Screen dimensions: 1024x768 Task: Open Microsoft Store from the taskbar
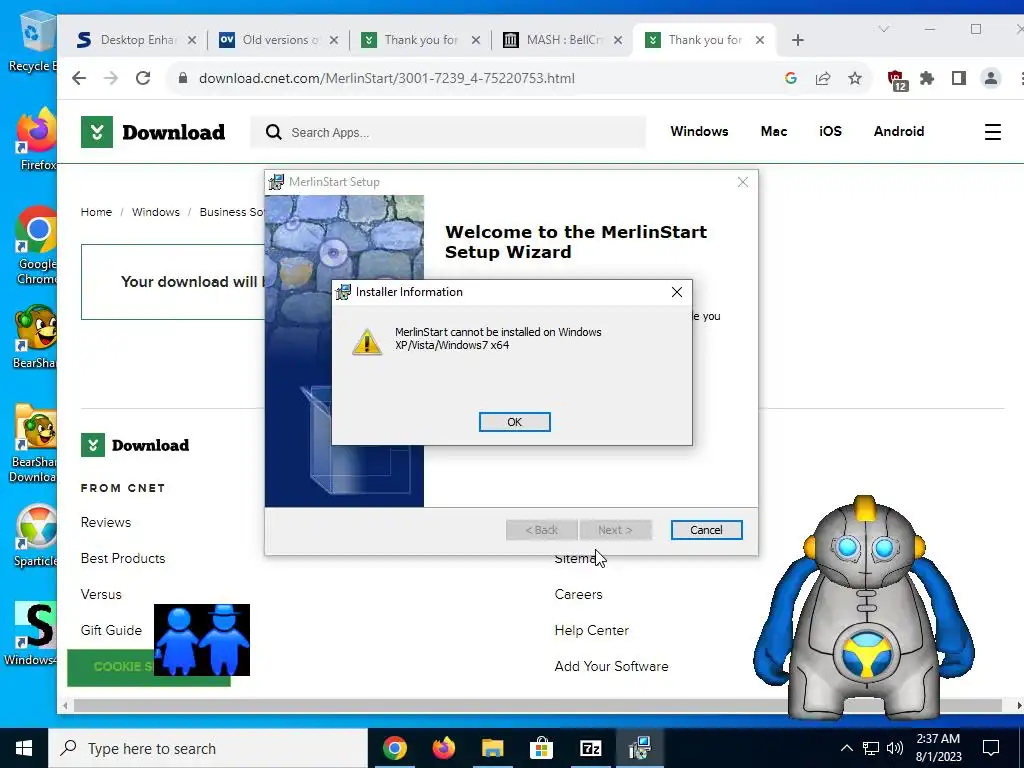point(541,748)
